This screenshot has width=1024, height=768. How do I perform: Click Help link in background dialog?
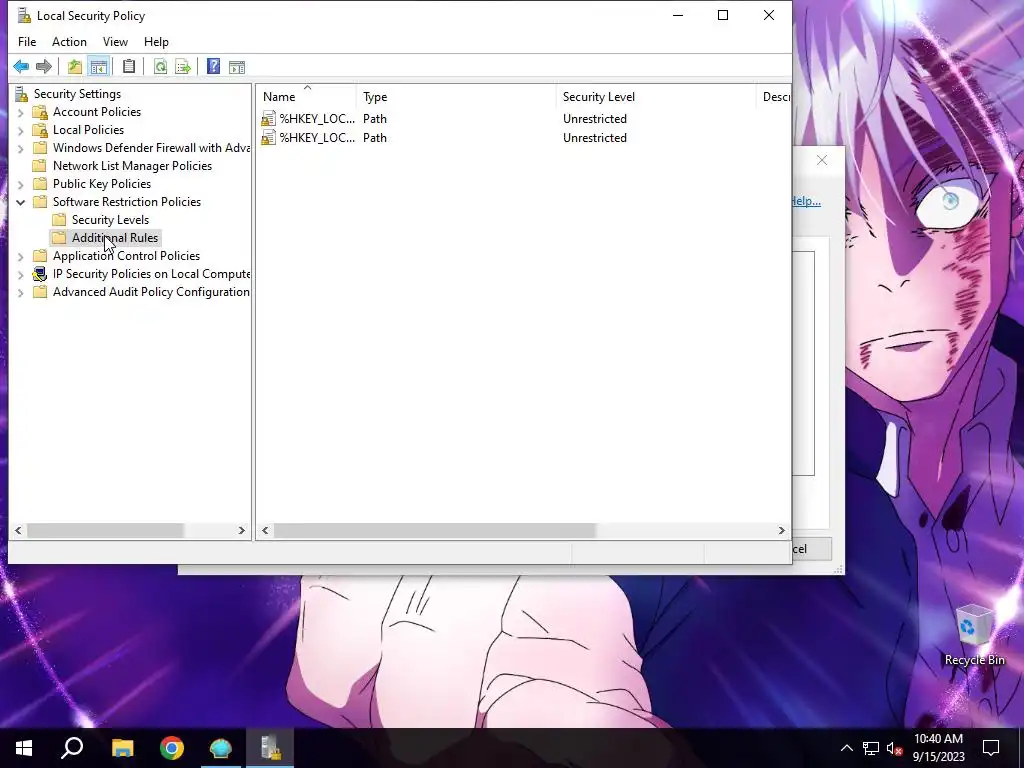click(807, 201)
